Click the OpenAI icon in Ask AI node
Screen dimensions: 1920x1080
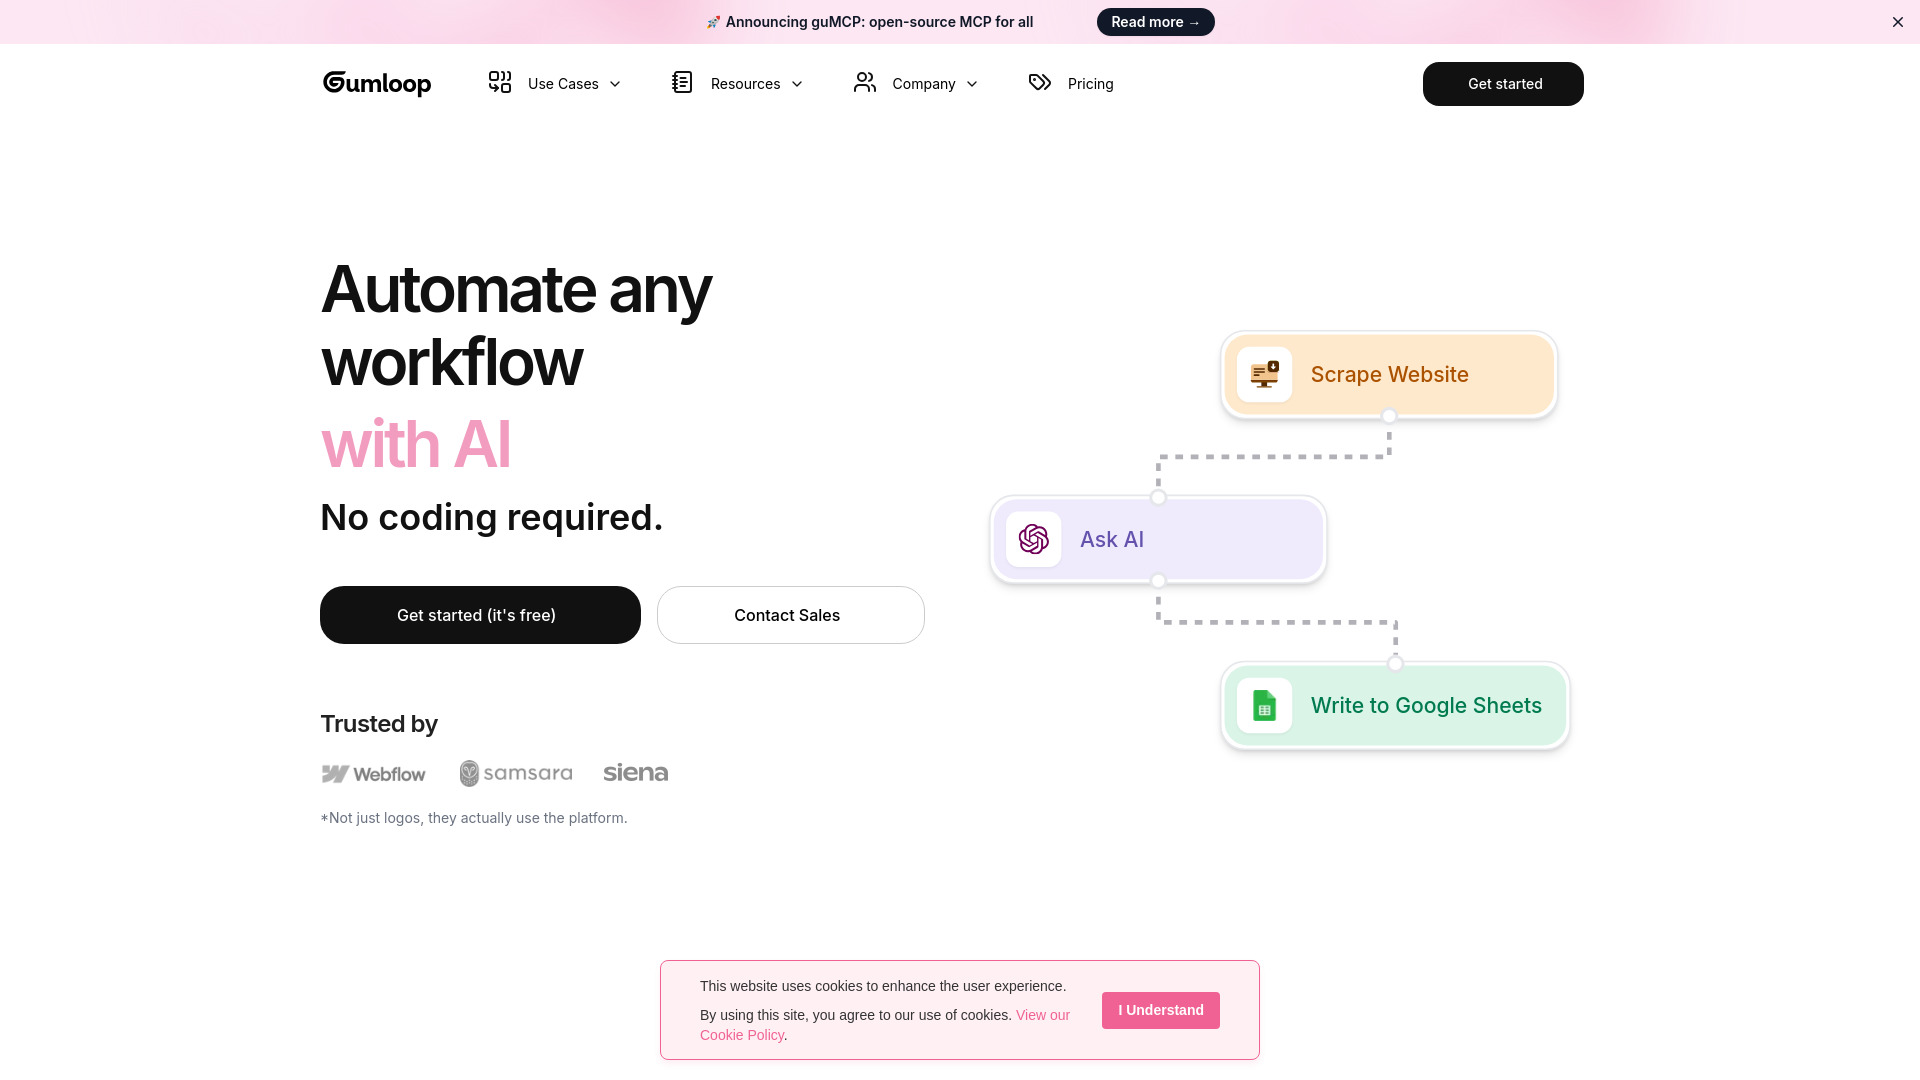[1032, 539]
